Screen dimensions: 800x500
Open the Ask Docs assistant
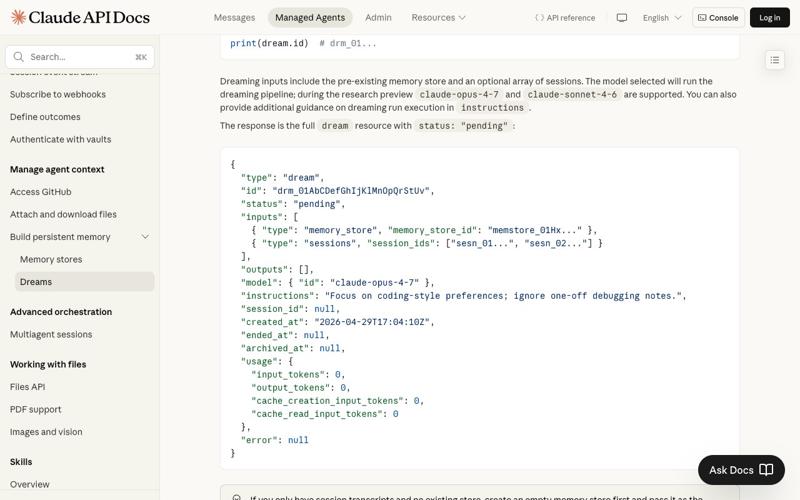point(741,470)
